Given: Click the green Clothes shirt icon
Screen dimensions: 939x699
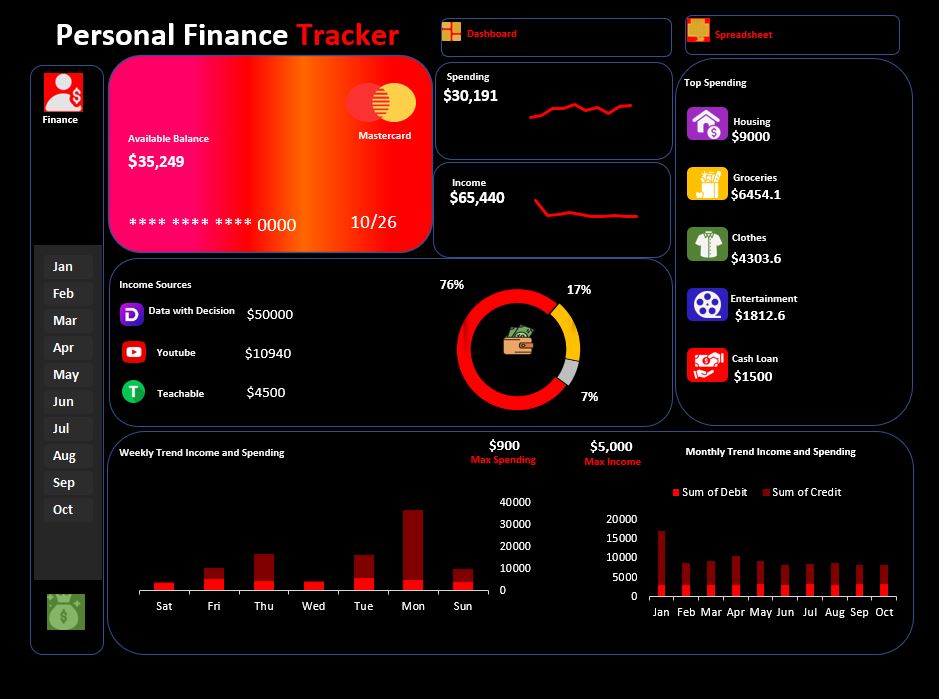Looking at the screenshot, I should pos(707,244).
